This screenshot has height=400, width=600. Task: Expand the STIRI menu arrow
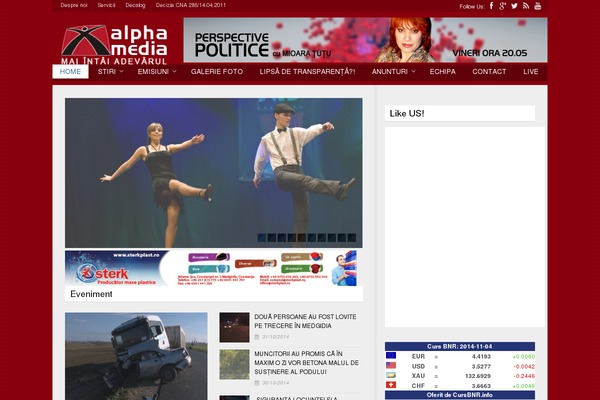pos(122,71)
